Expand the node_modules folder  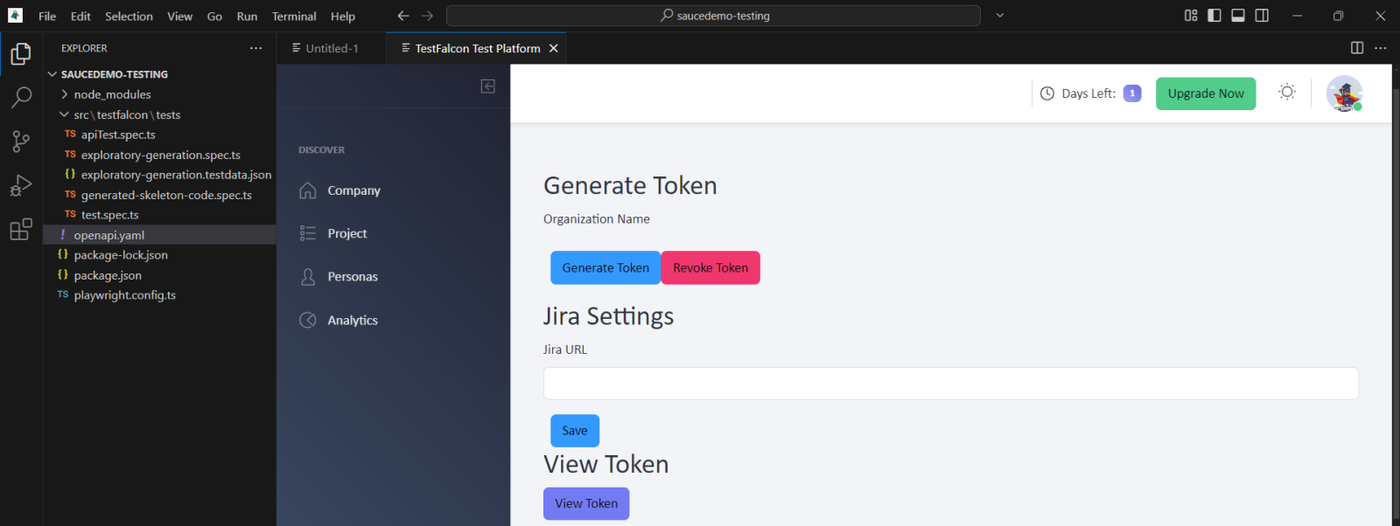pyautogui.click(x=112, y=94)
